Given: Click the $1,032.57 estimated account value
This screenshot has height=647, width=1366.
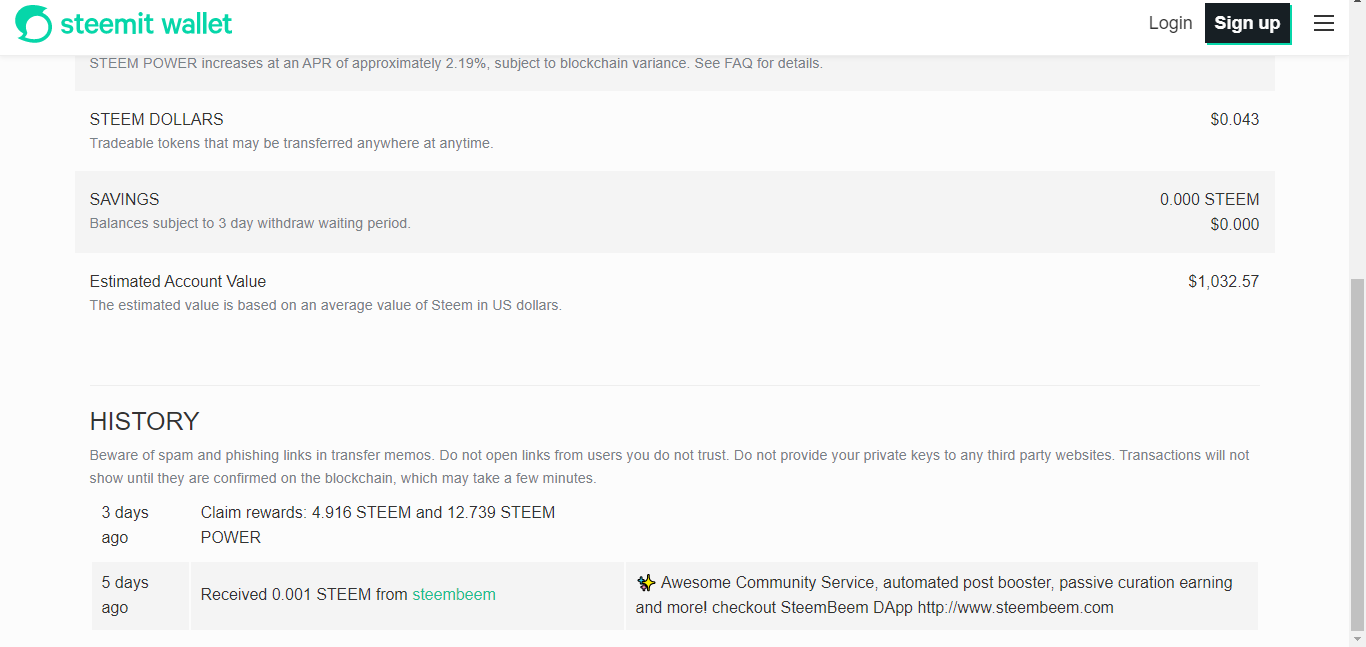Looking at the screenshot, I should pos(1223,282).
